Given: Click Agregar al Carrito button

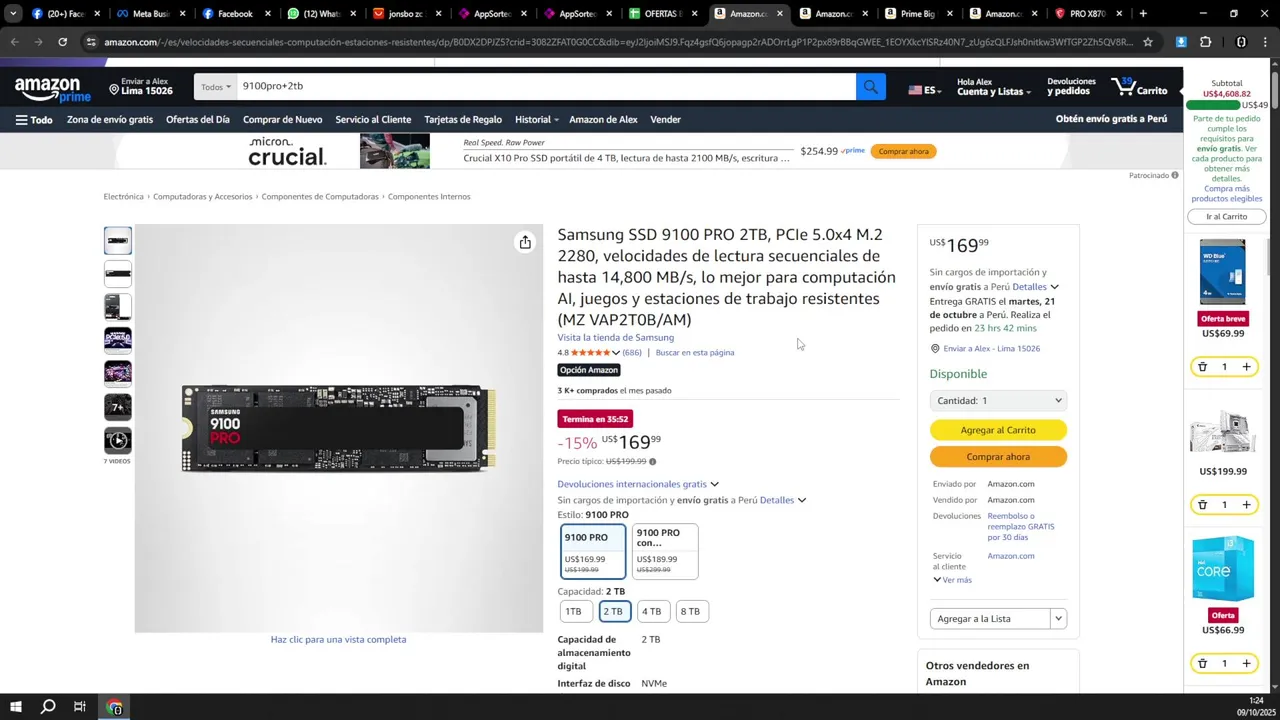Looking at the screenshot, I should pyautogui.click(x=998, y=430).
